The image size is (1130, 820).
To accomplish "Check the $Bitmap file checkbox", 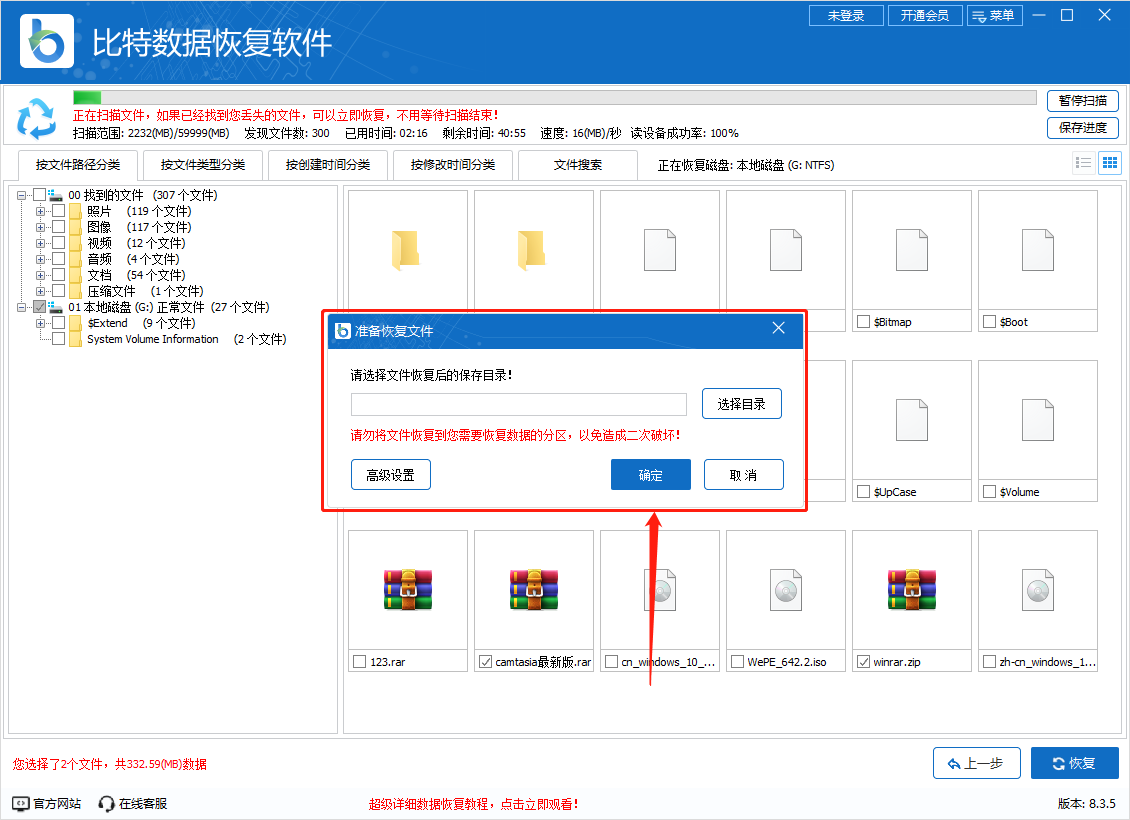I will (863, 321).
